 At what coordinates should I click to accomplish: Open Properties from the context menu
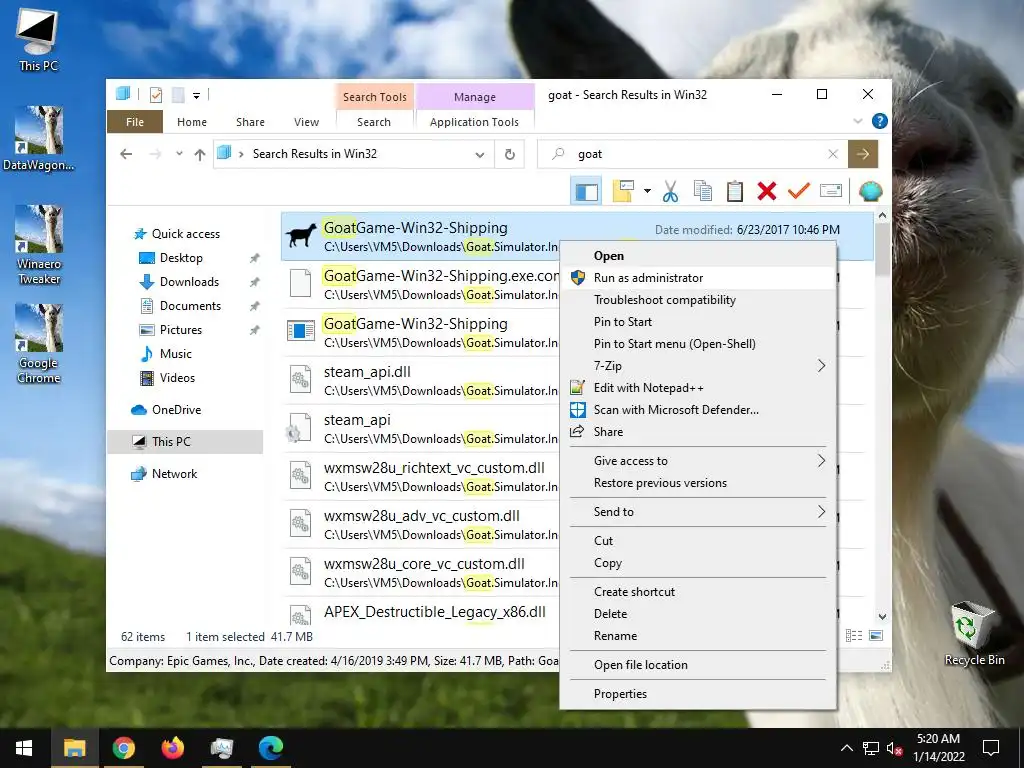(698, 694)
